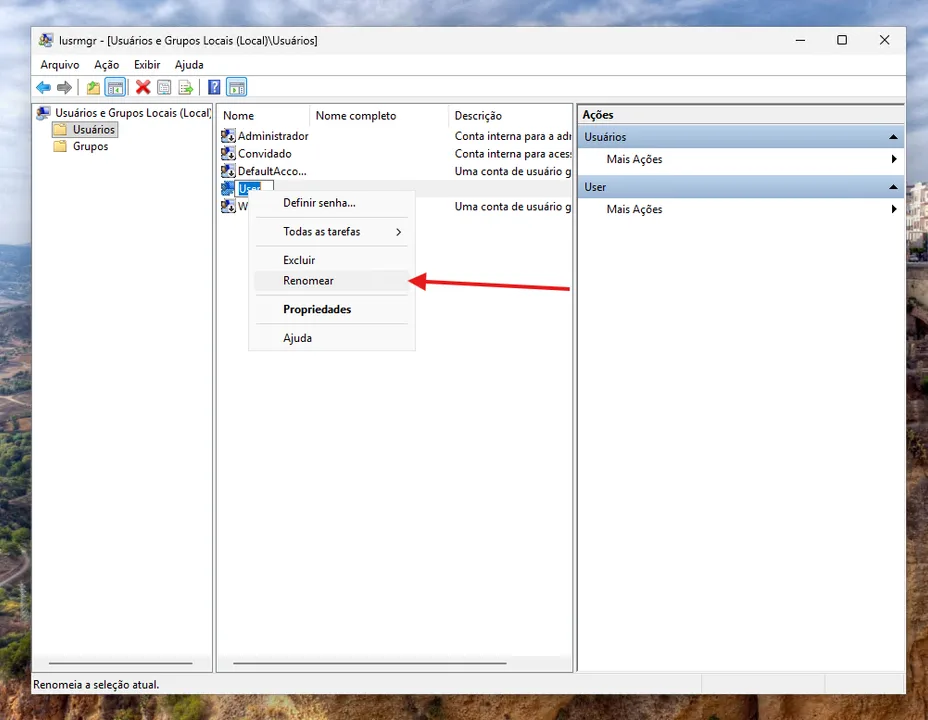The height and width of the screenshot is (720, 928).
Task: Select the Grupos tree node
Action: tap(91, 146)
